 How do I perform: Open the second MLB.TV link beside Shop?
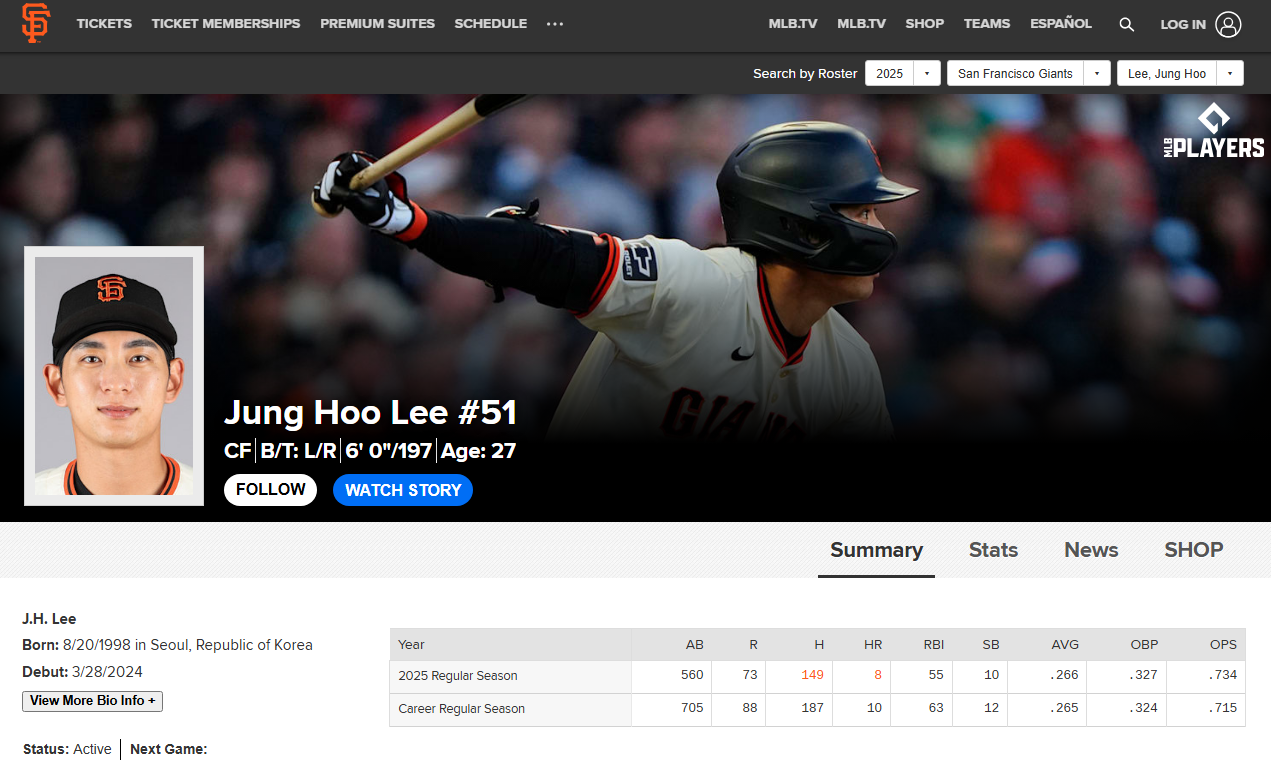click(861, 24)
